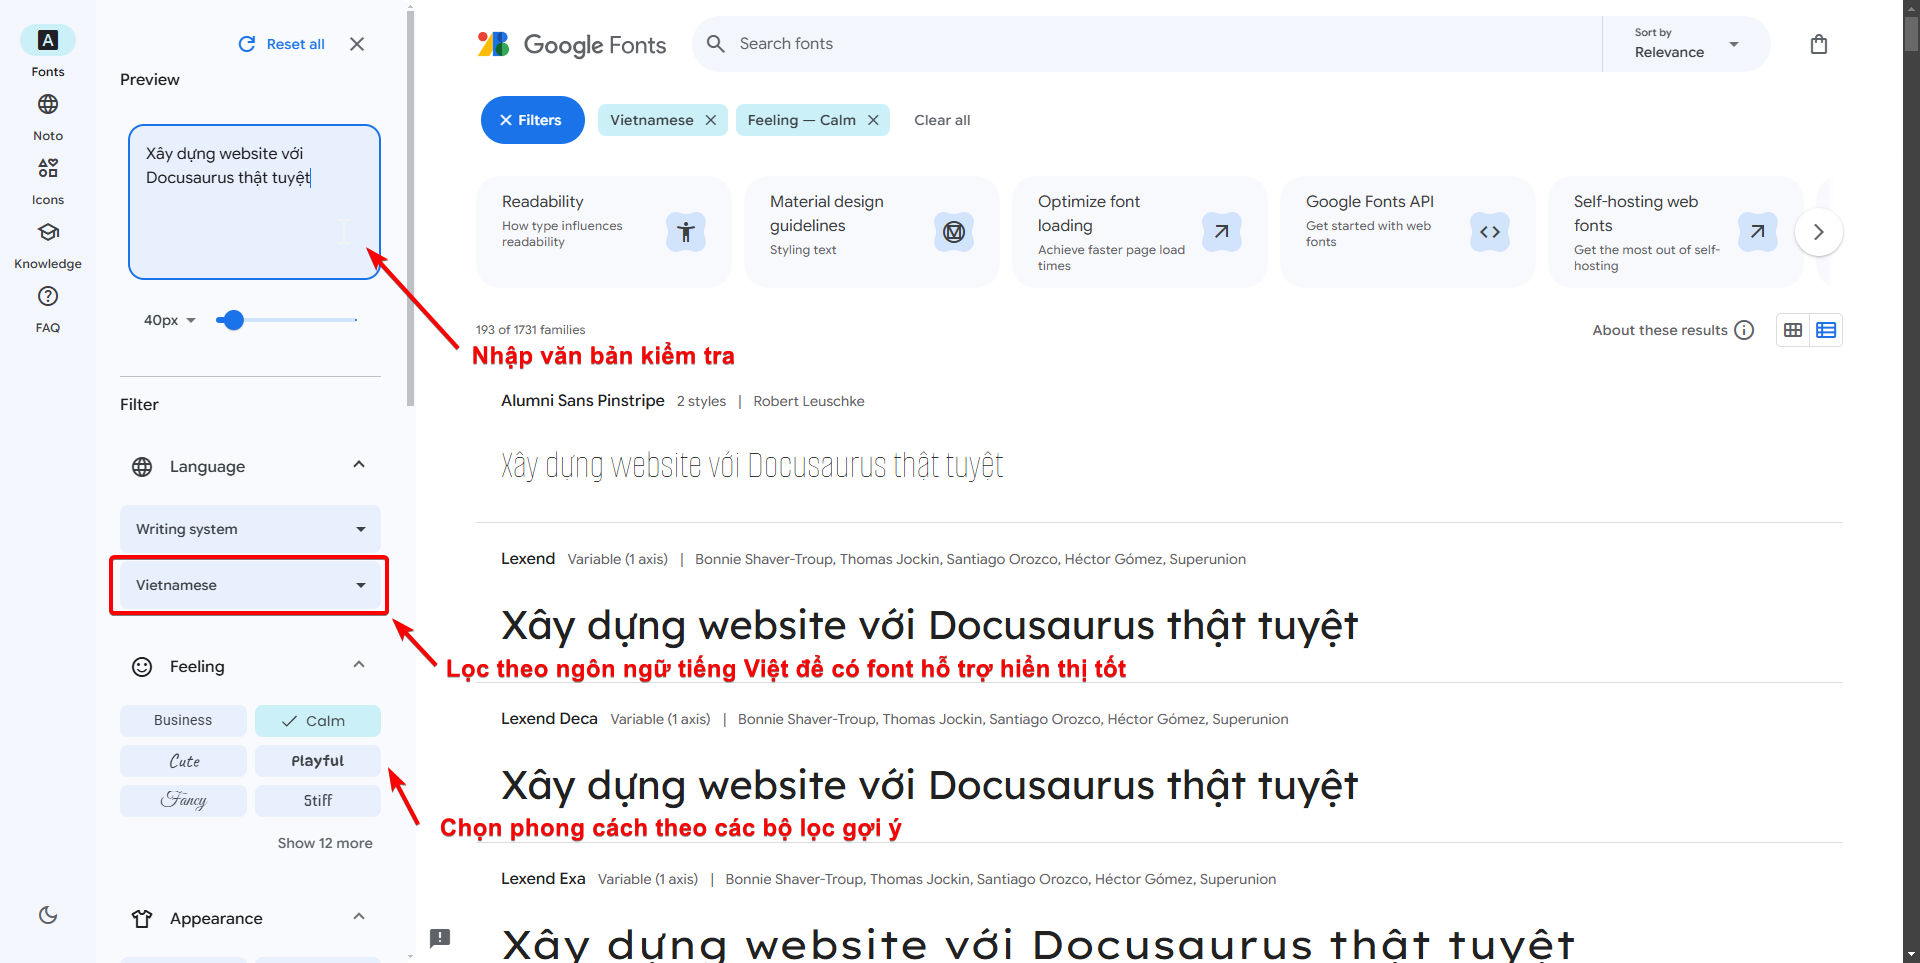The image size is (1920, 963).
Task: Toggle dark mode with the moon icon
Action: pos(47,915)
